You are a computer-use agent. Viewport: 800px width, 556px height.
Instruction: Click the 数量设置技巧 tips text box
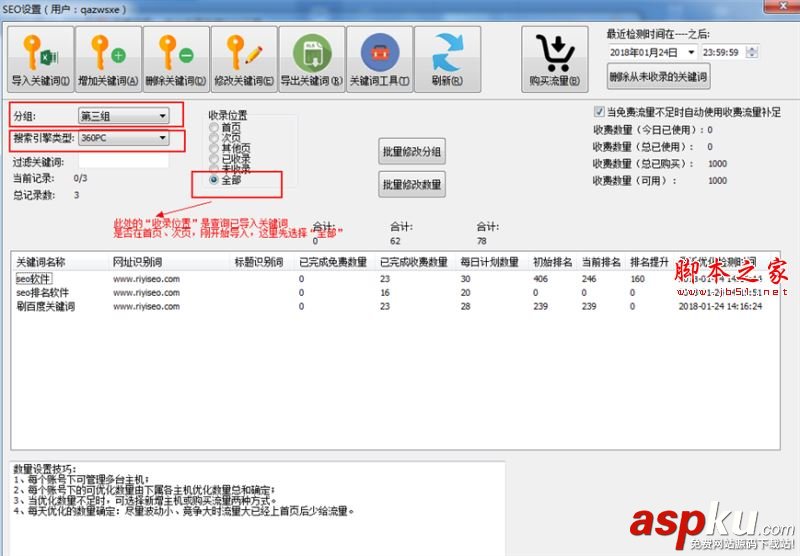pyautogui.click(x=258, y=508)
